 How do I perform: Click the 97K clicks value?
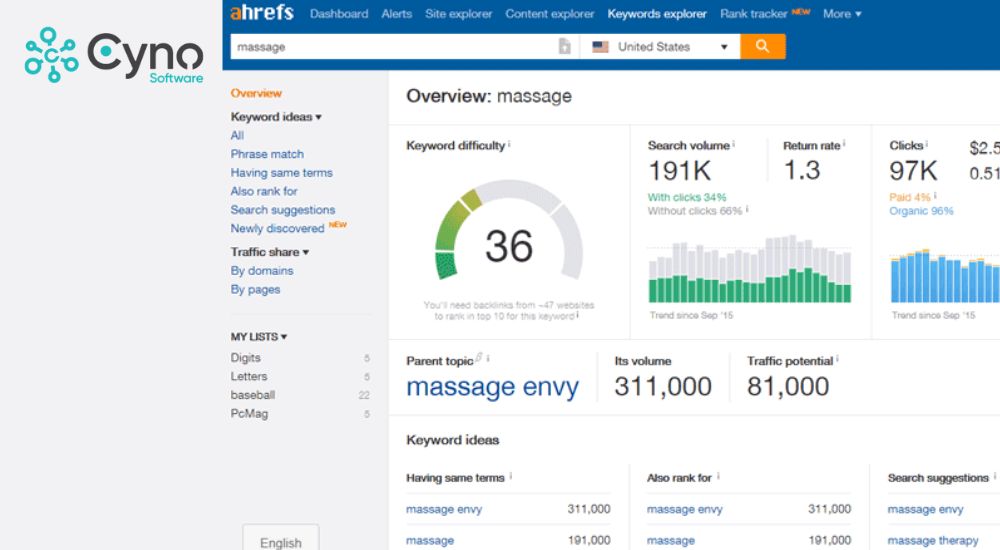[x=913, y=170]
